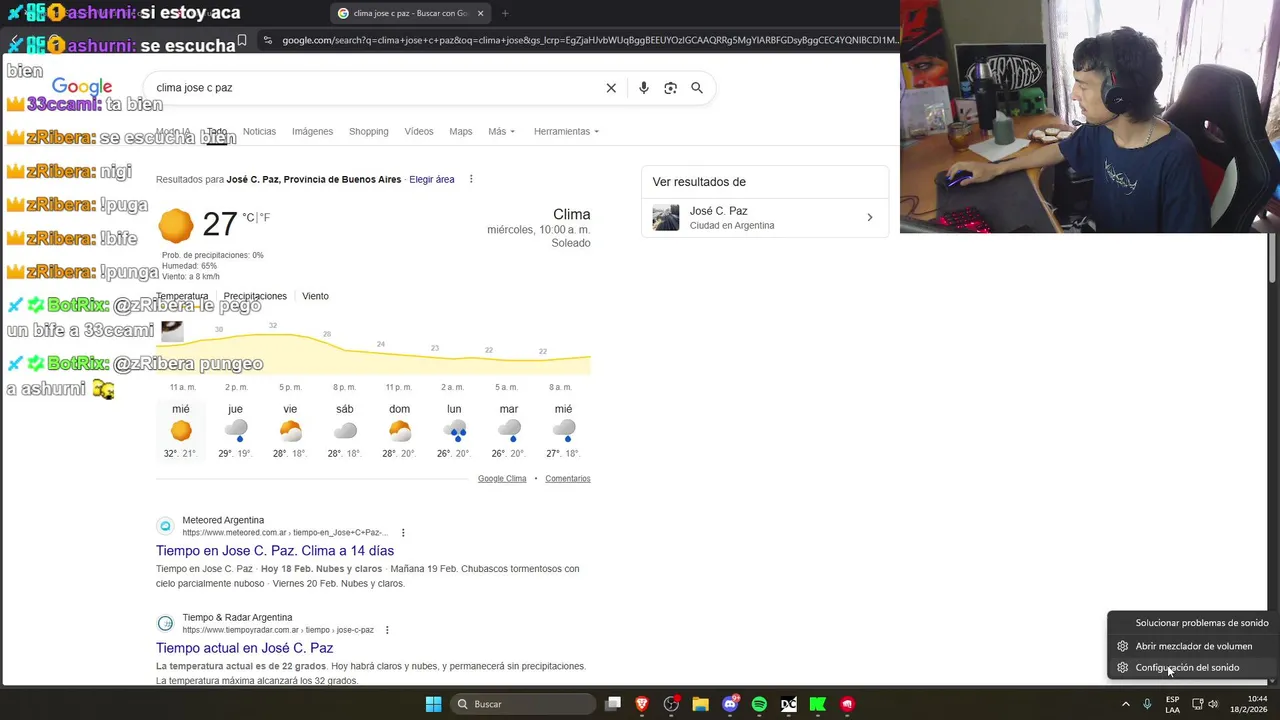Choose Configuración del sonido
Image resolution: width=1280 pixels, height=720 pixels.
[x=1191, y=668]
